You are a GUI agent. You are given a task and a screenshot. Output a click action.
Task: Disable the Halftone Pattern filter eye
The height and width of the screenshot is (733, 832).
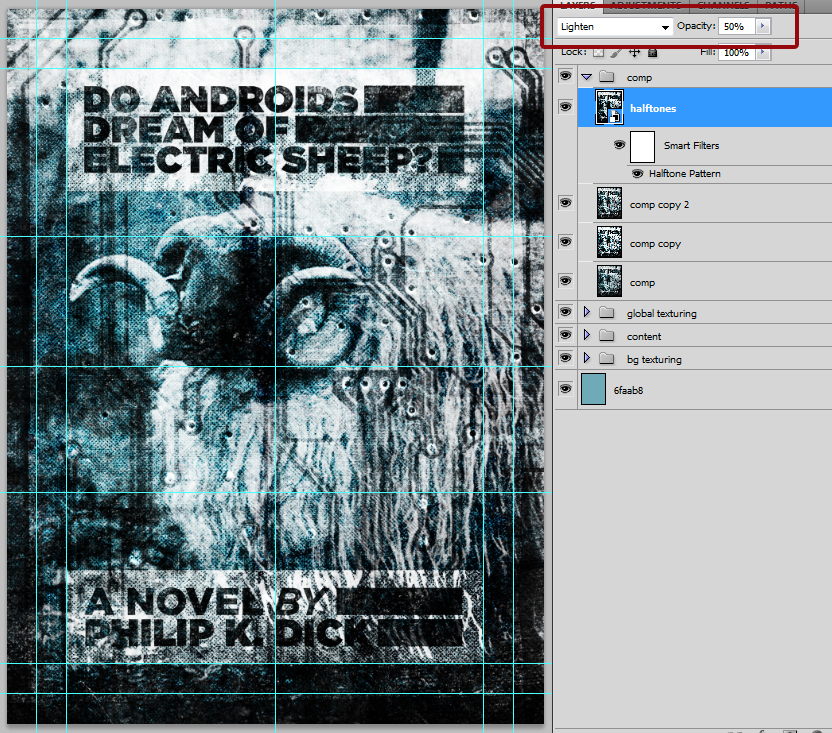point(637,174)
